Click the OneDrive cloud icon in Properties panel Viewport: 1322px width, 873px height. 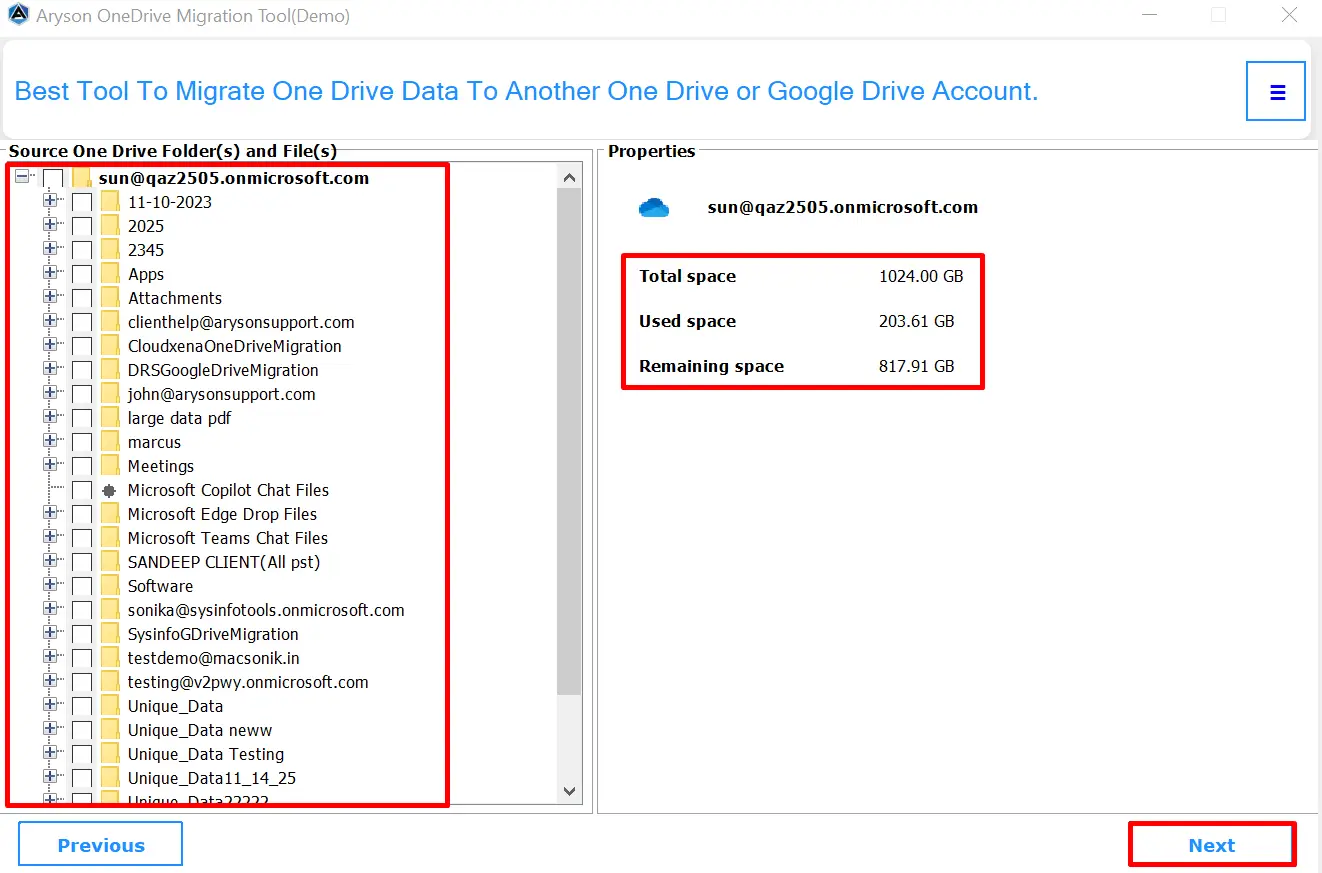tap(654, 207)
